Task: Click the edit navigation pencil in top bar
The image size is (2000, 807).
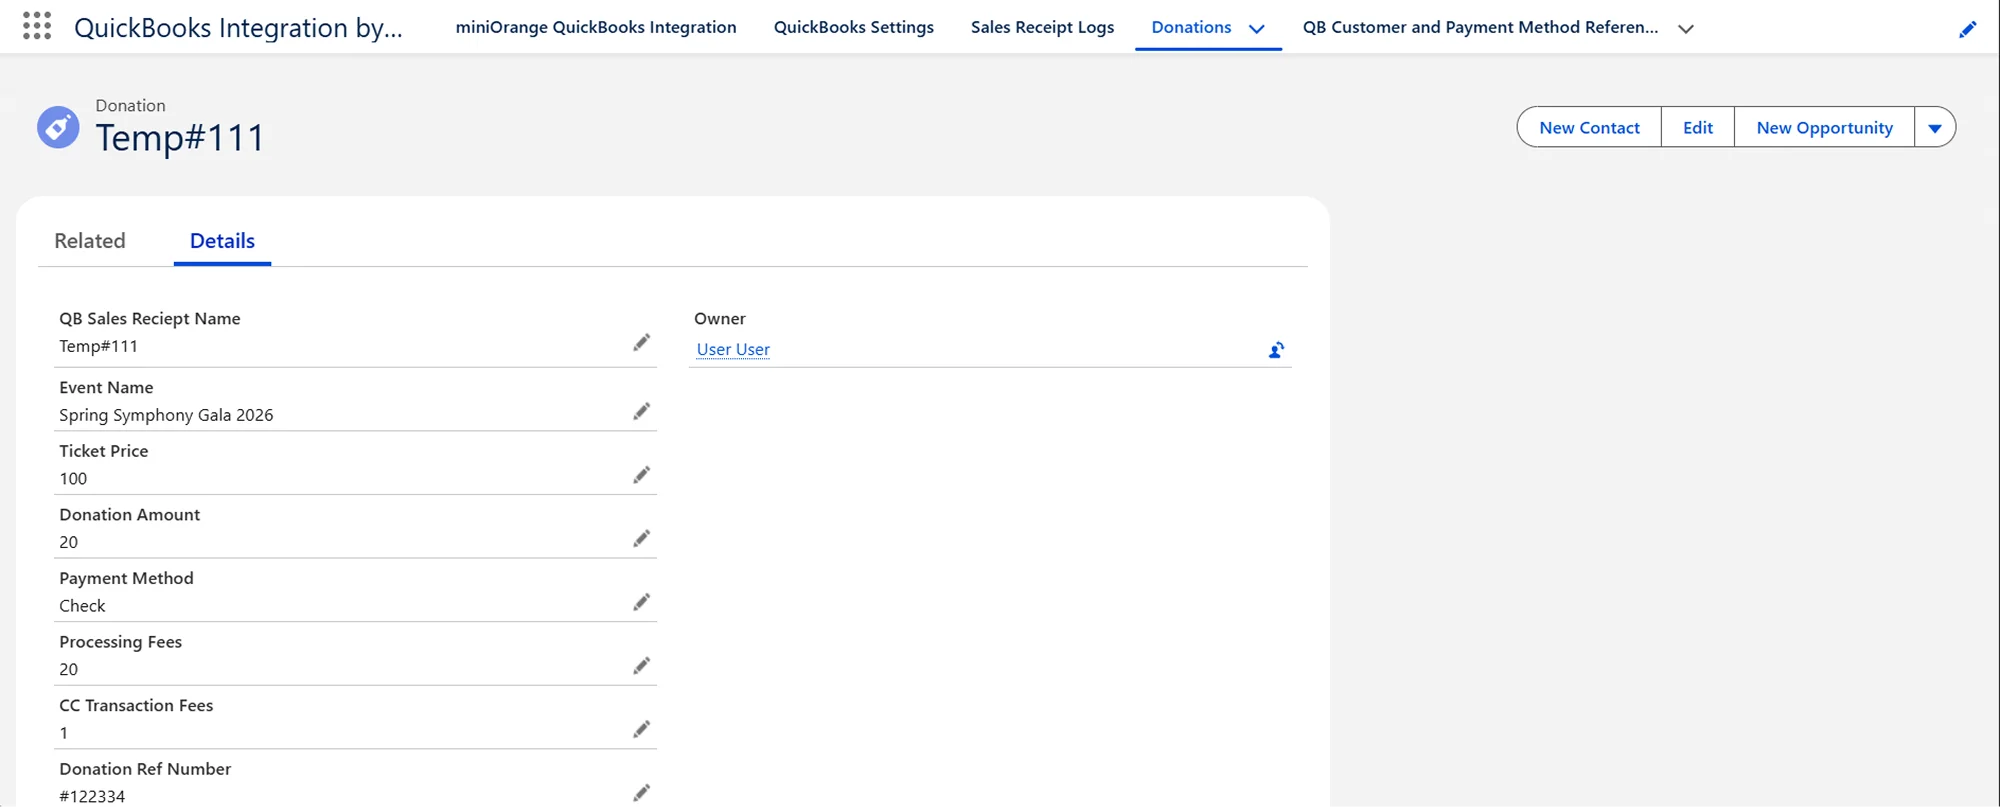Action: coord(1967,29)
